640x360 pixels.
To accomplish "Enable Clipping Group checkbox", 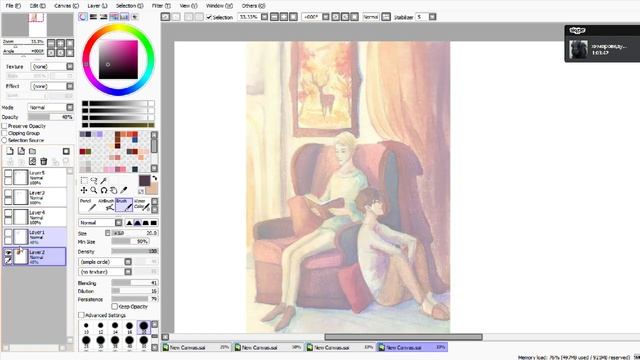I will coord(4,133).
